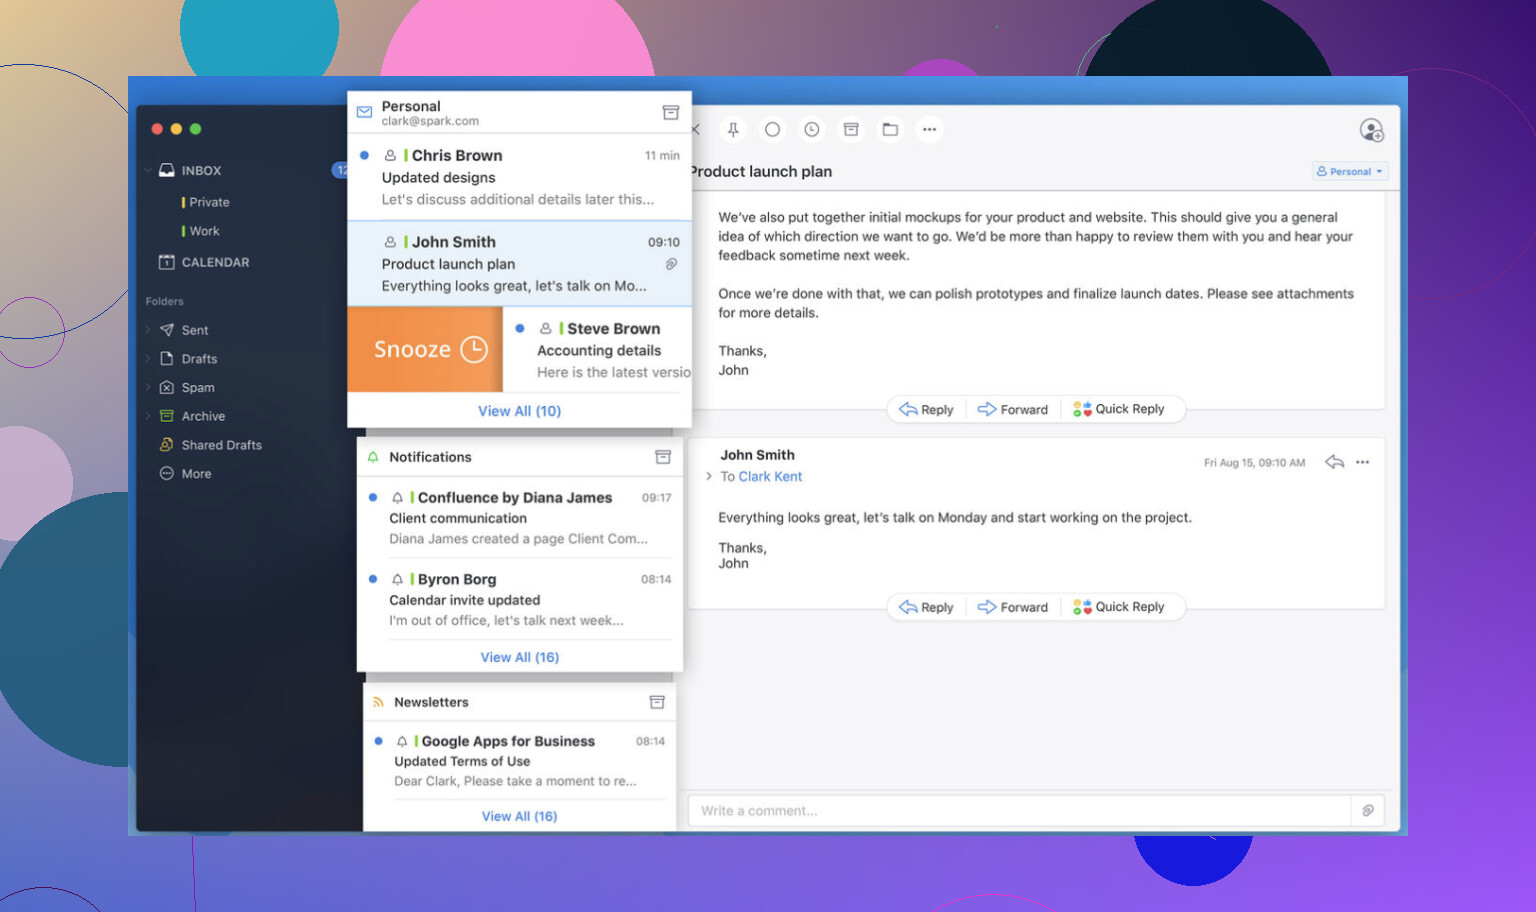Click attachment icon on John Smith email

(x=671, y=264)
